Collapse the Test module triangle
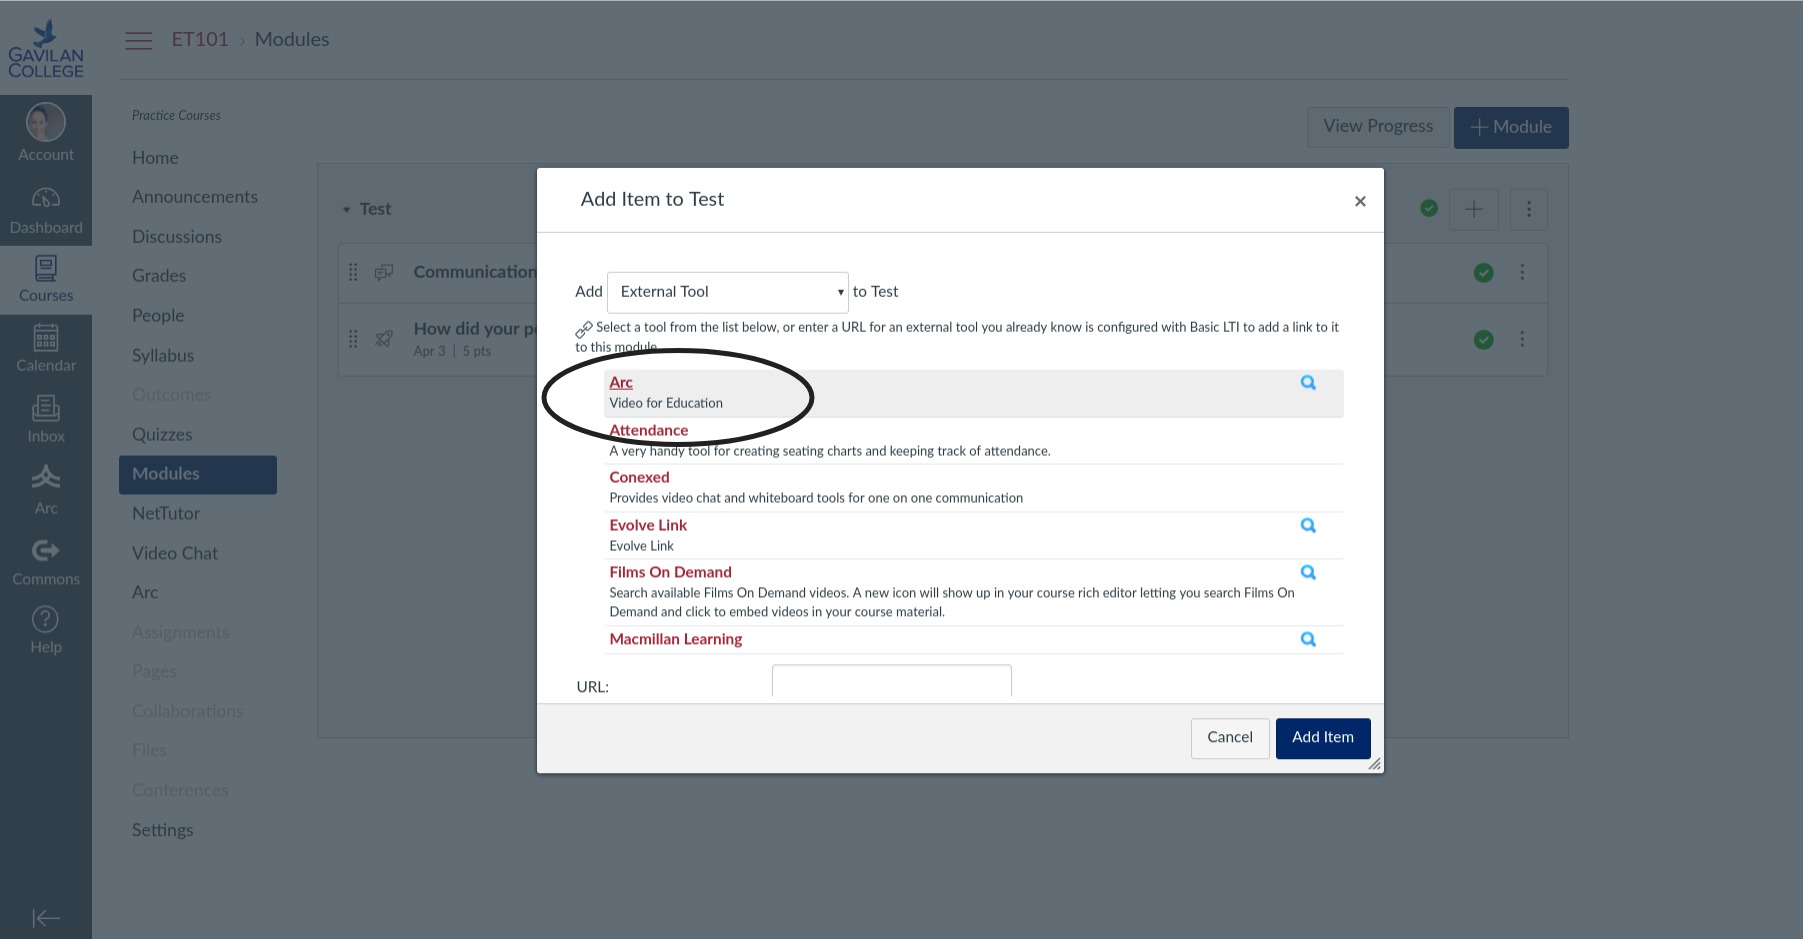This screenshot has height=939, width=1803. pos(346,210)
